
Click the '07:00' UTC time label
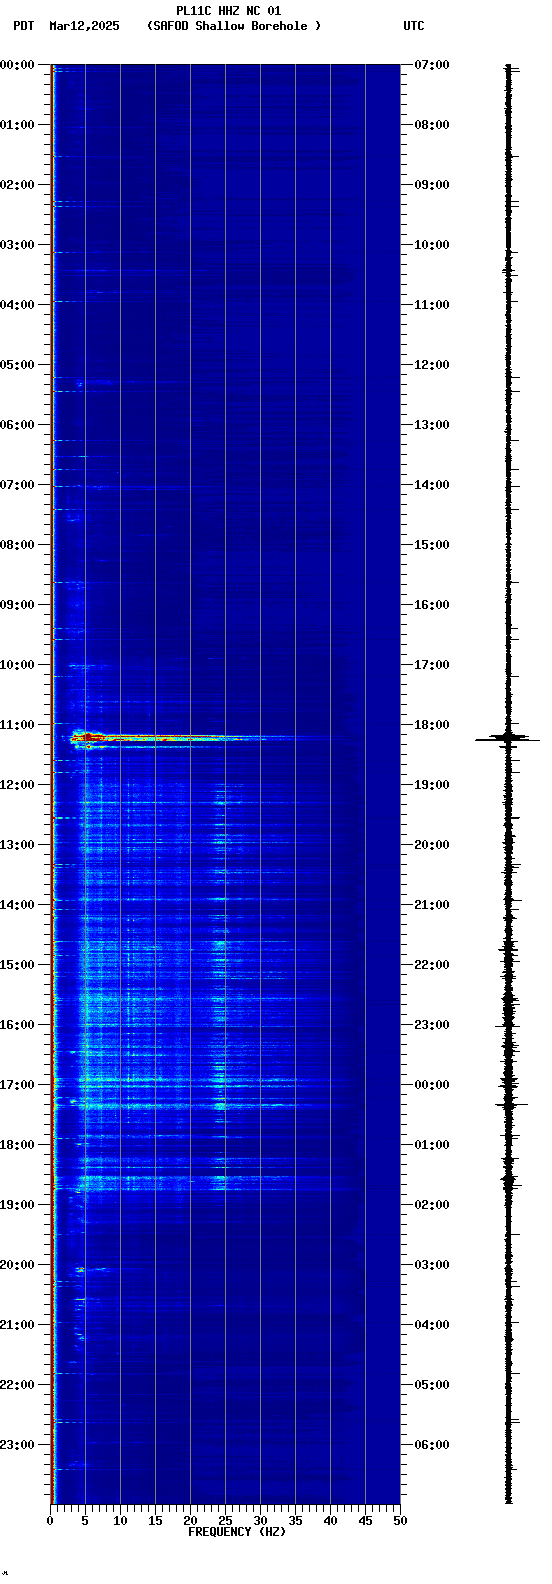(432, 65)
